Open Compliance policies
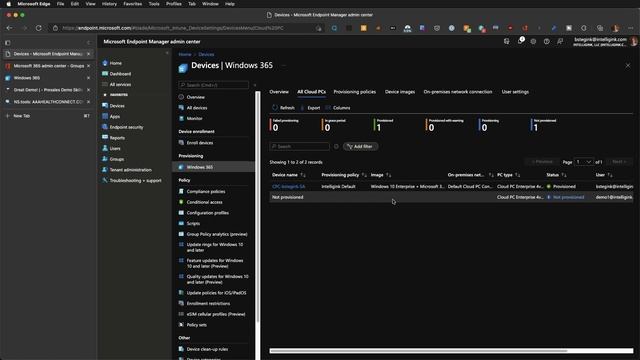 click(x=206, y=191)
